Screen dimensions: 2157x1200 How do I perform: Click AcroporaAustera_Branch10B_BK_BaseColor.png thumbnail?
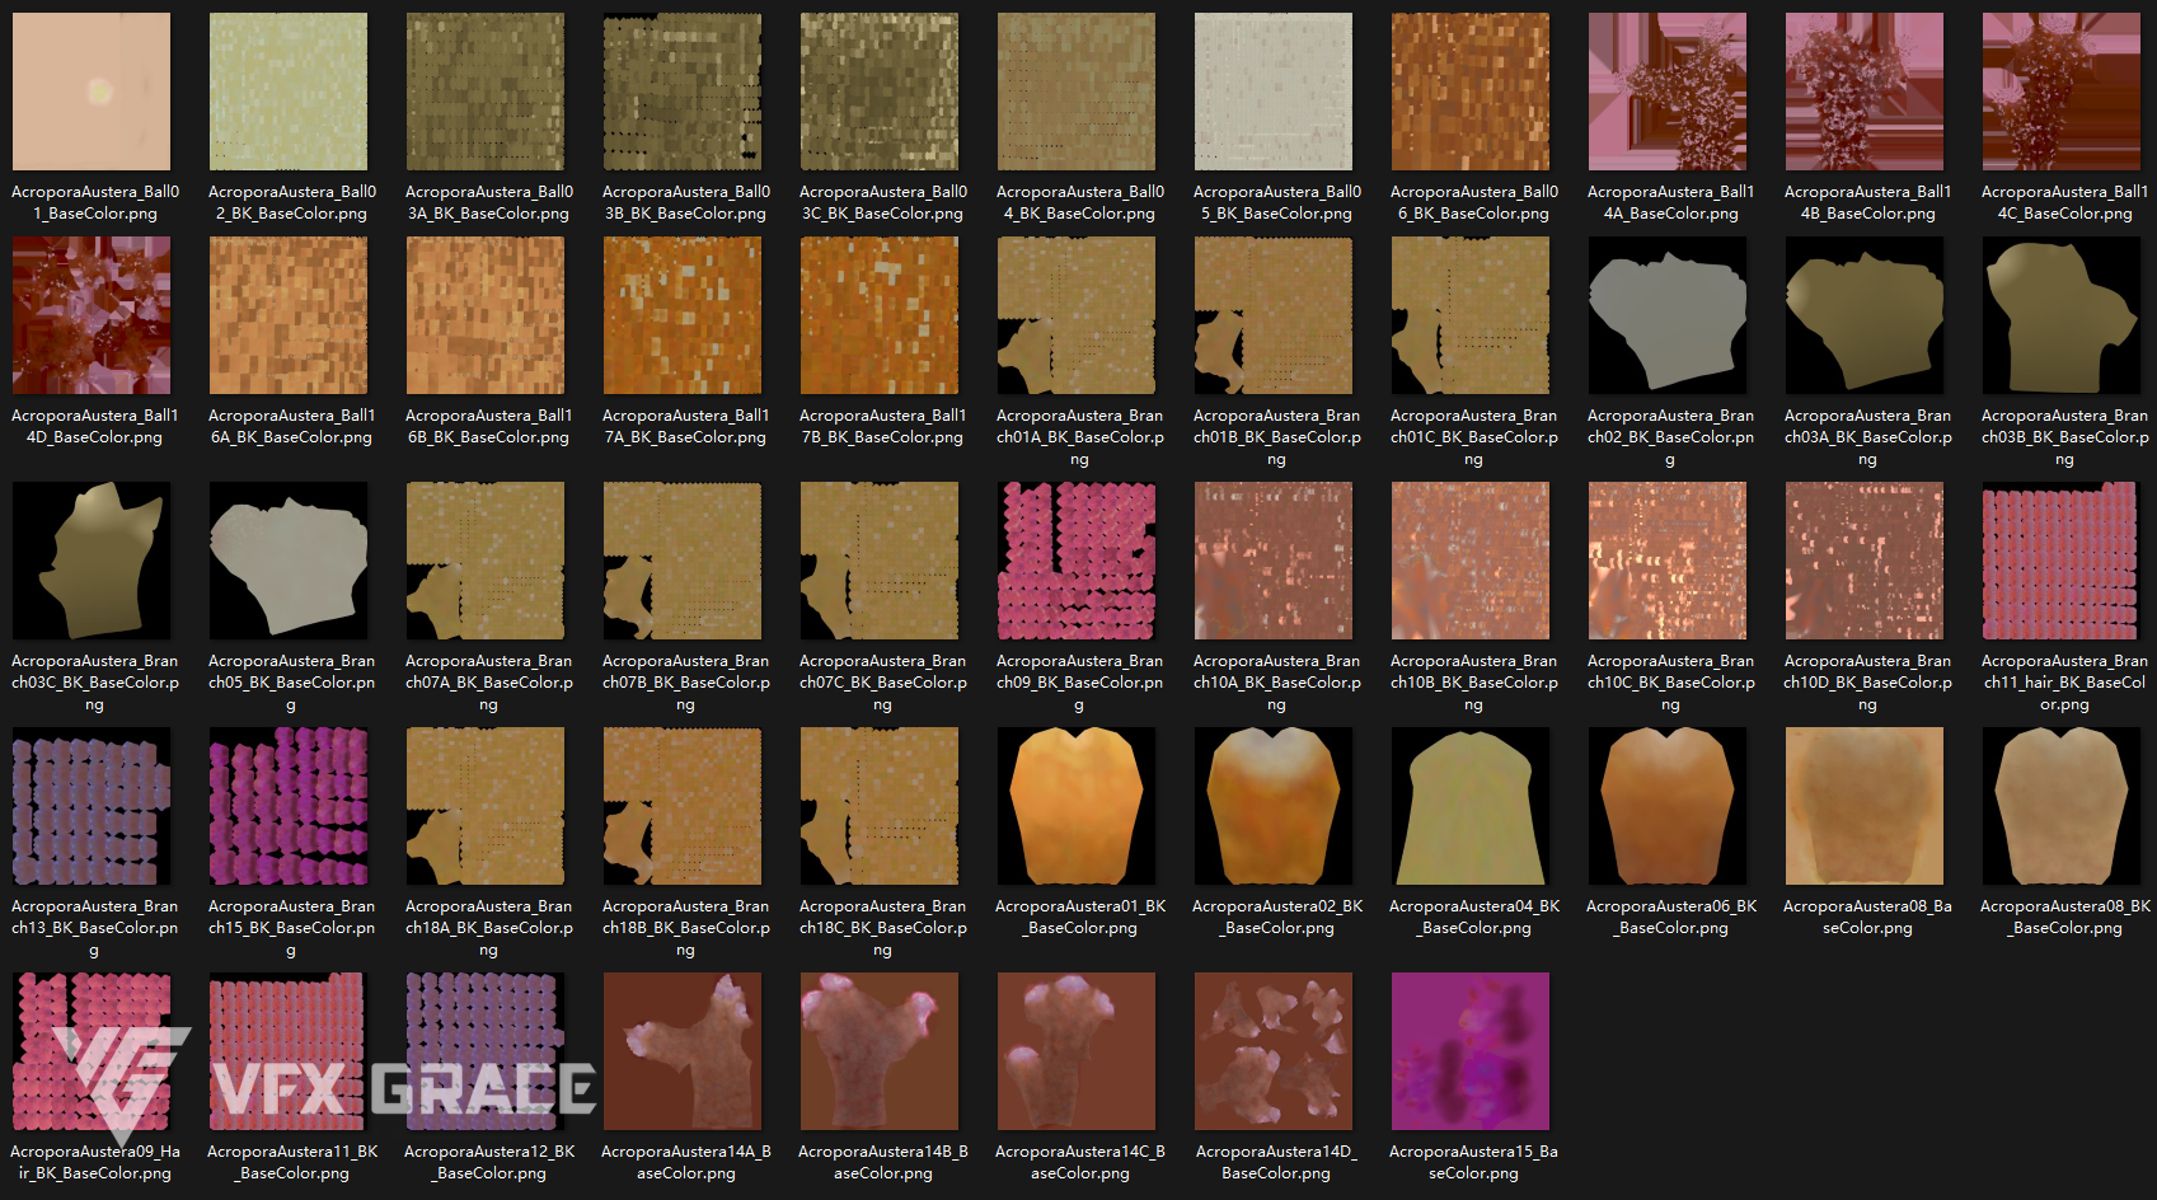[1470, 560]
